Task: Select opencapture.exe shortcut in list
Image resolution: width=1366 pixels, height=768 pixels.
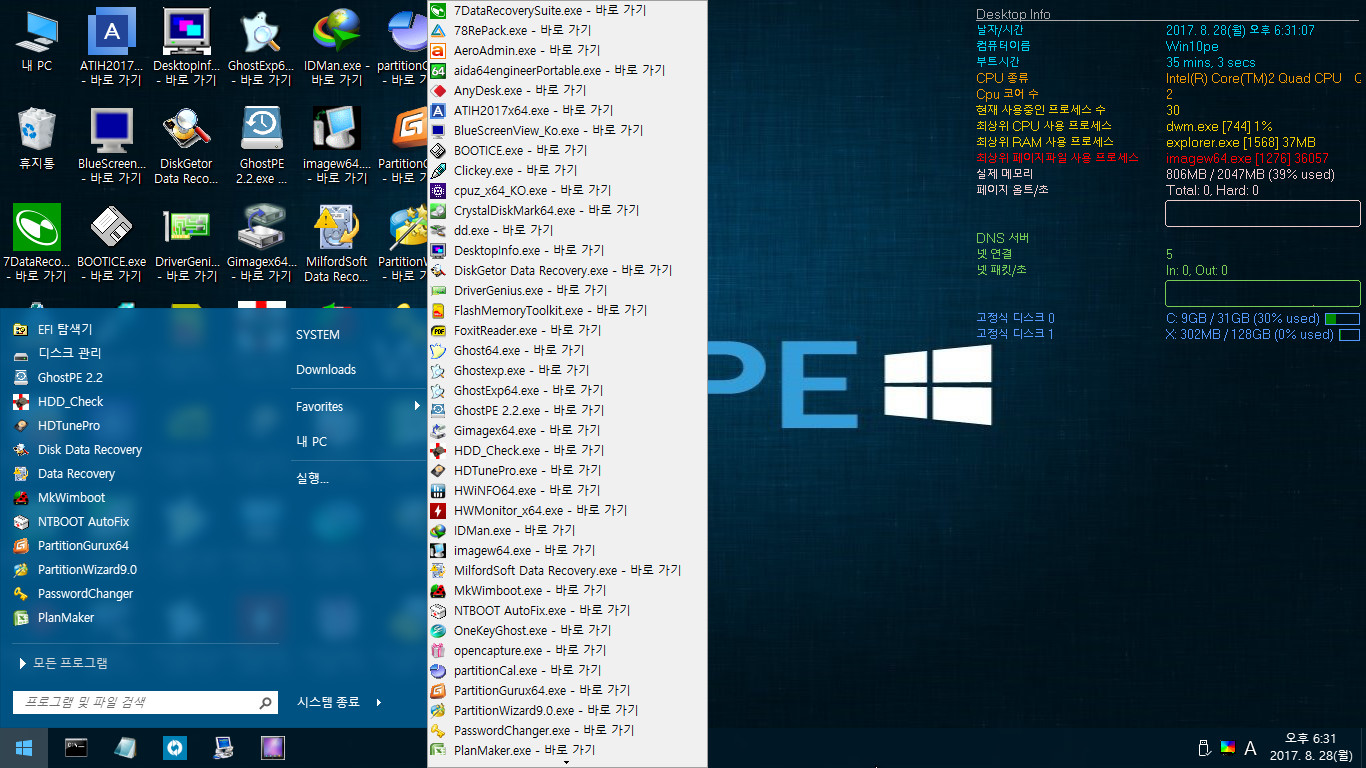Action: pyautogui.click(x=567, y=650)
